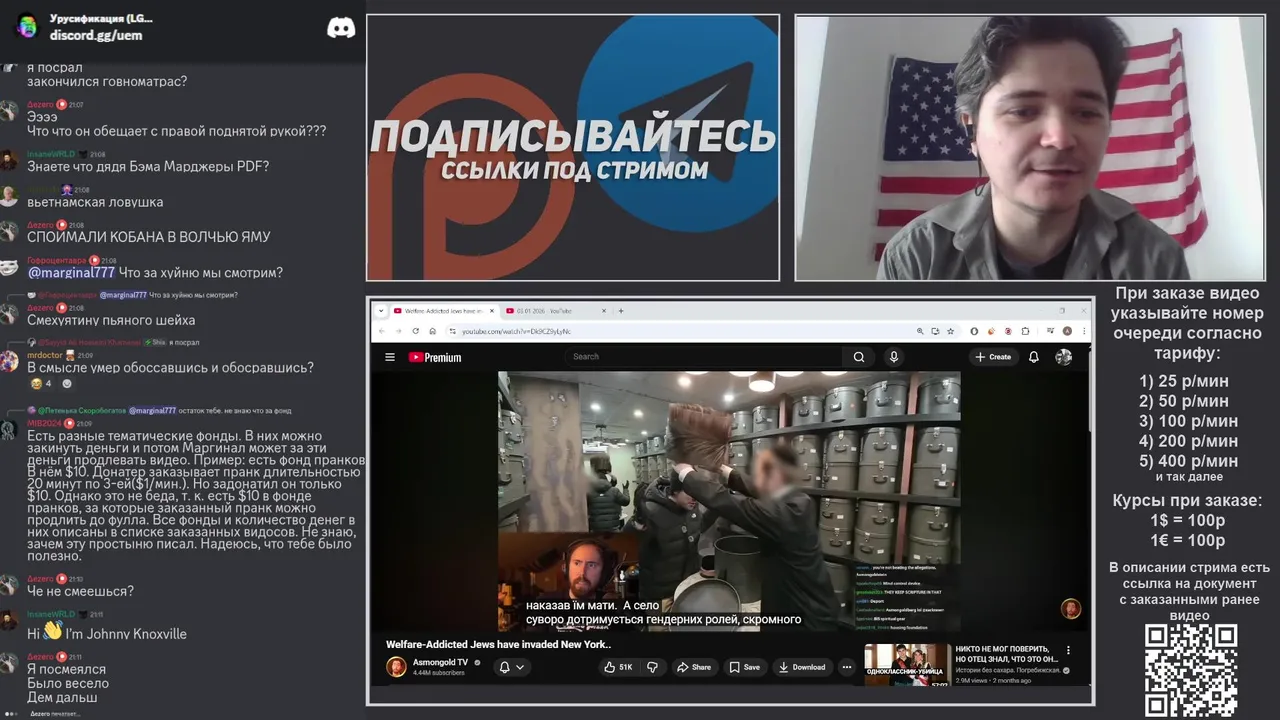Close the 01.01.2026 YouTube tab
The height and width of the screenshot is (720, 1280).
tap(604, 311)
